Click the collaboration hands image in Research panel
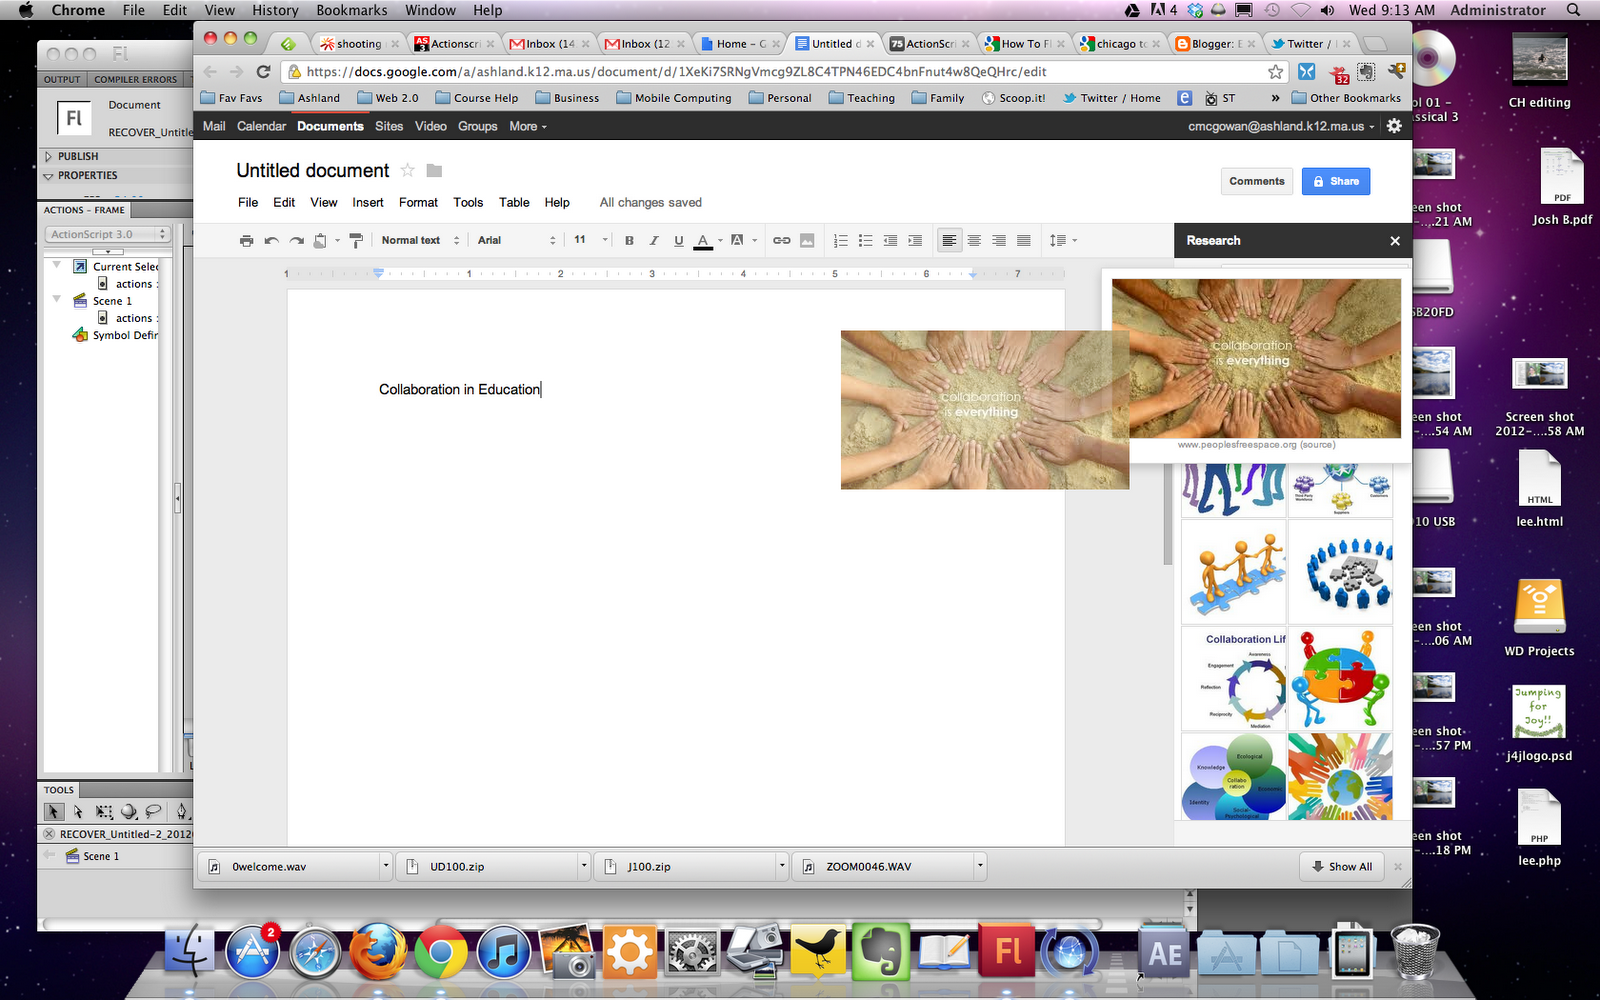The image size is (1600, 1000). [x=1255, y=360]
